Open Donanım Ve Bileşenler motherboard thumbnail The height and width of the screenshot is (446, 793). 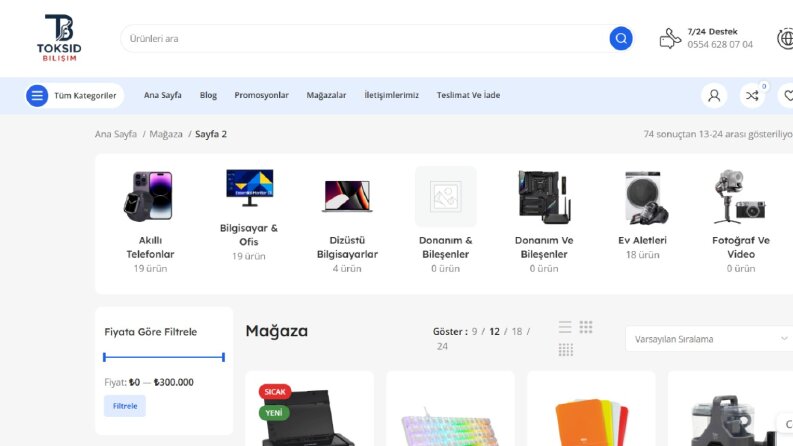pyautogui.click(x=544, y=196)
